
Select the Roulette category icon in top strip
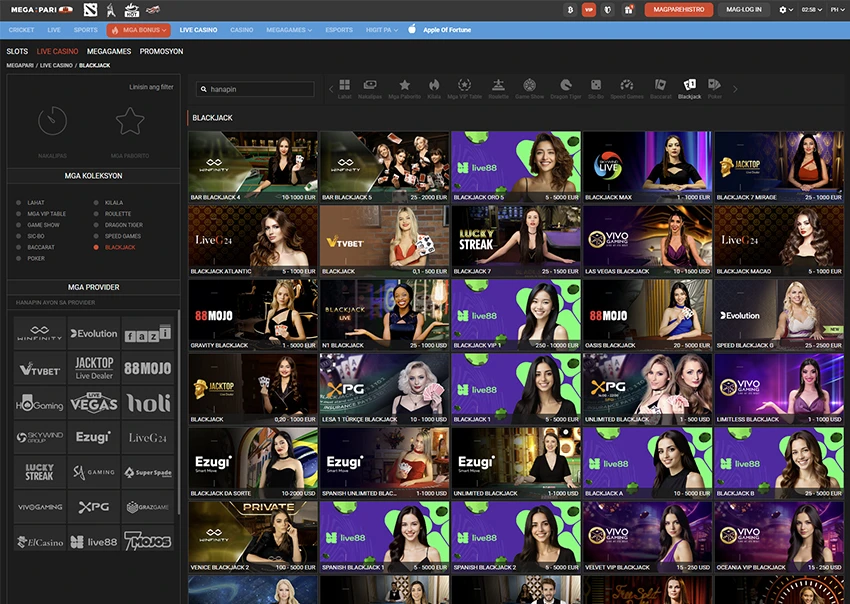(497, 88)
